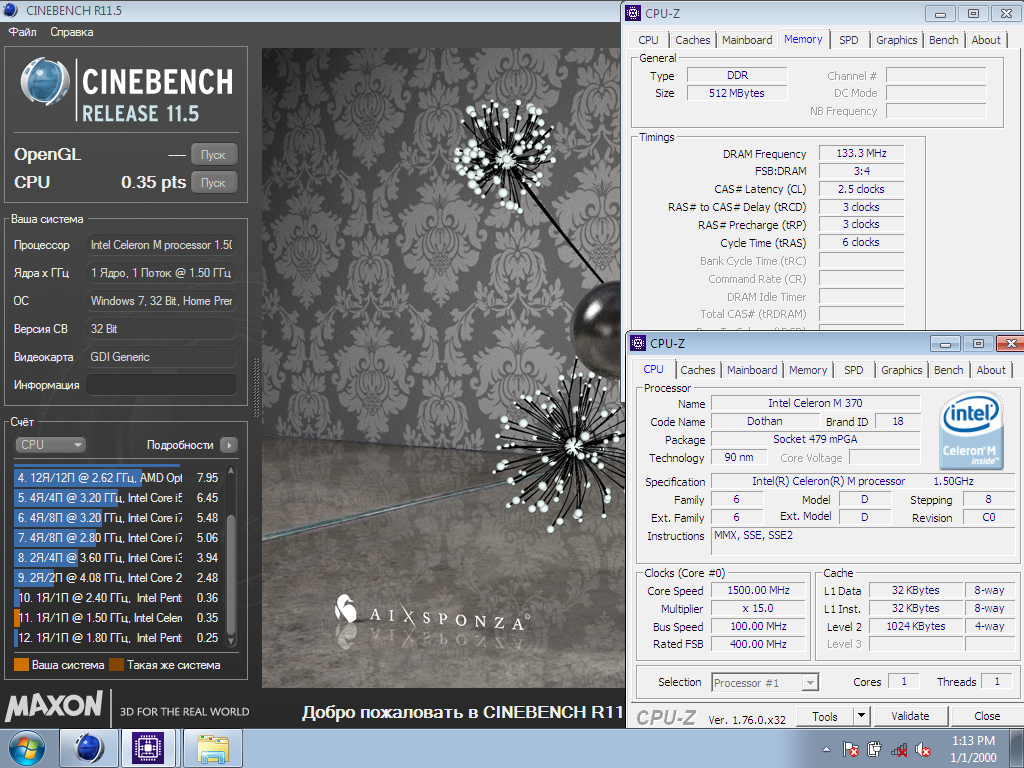The image size is (1024, 768).
Task: Select ranking row 5 with score 6.45
Action: pyautogui.click(x=118, y=498)
